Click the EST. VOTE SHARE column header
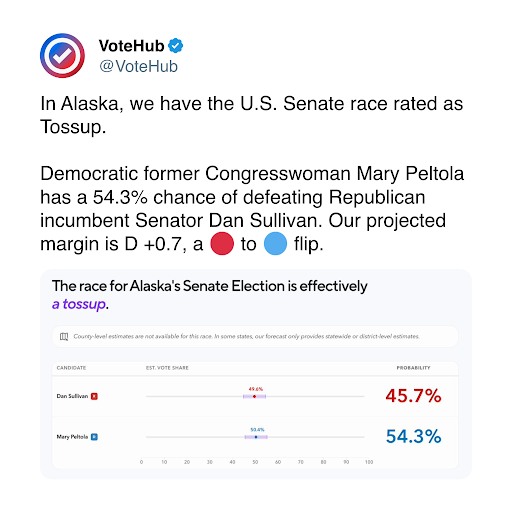 pos(167,368)
